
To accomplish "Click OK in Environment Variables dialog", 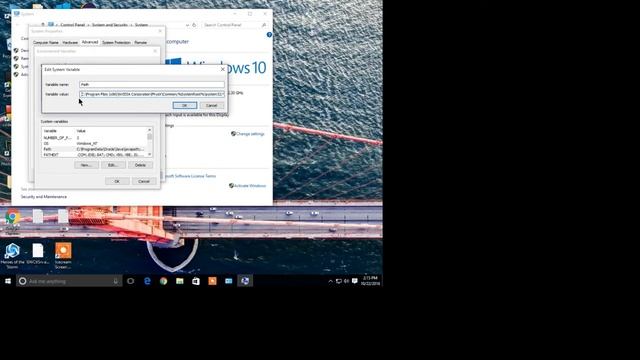I will 117,181.
